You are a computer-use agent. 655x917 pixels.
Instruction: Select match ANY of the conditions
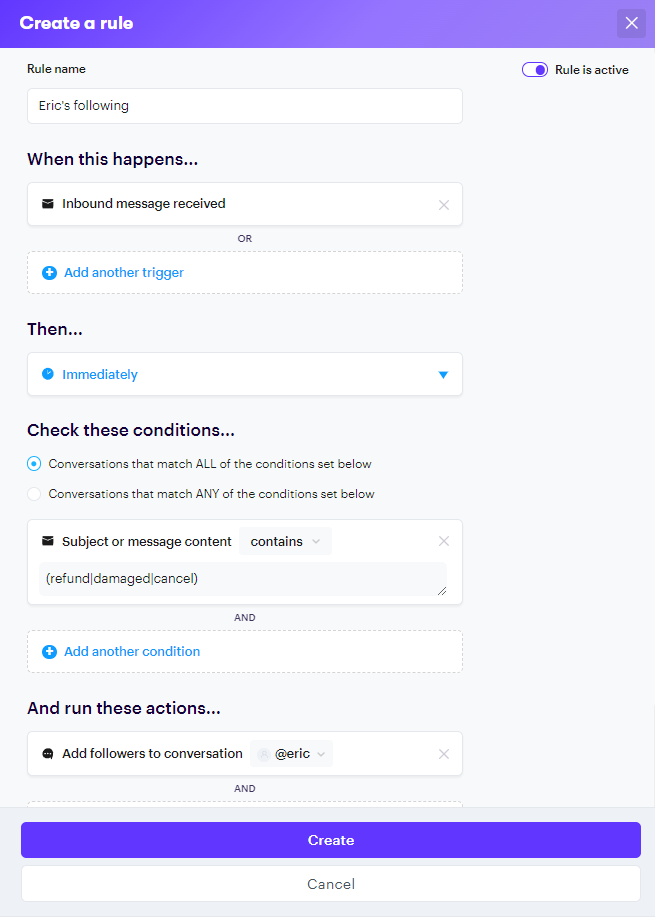(x=35, y=494)
